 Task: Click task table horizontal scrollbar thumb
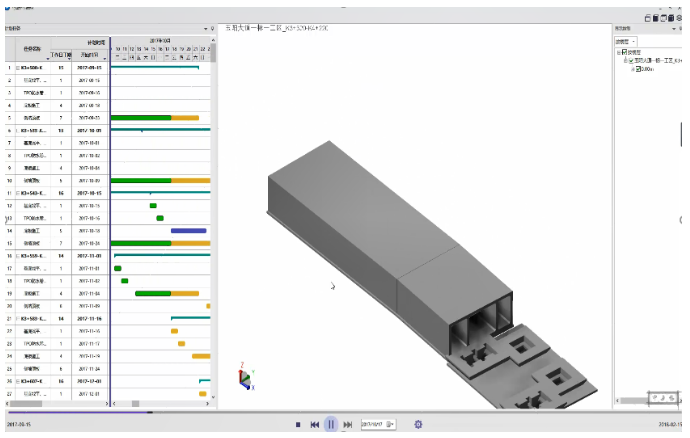click(26, 404)
